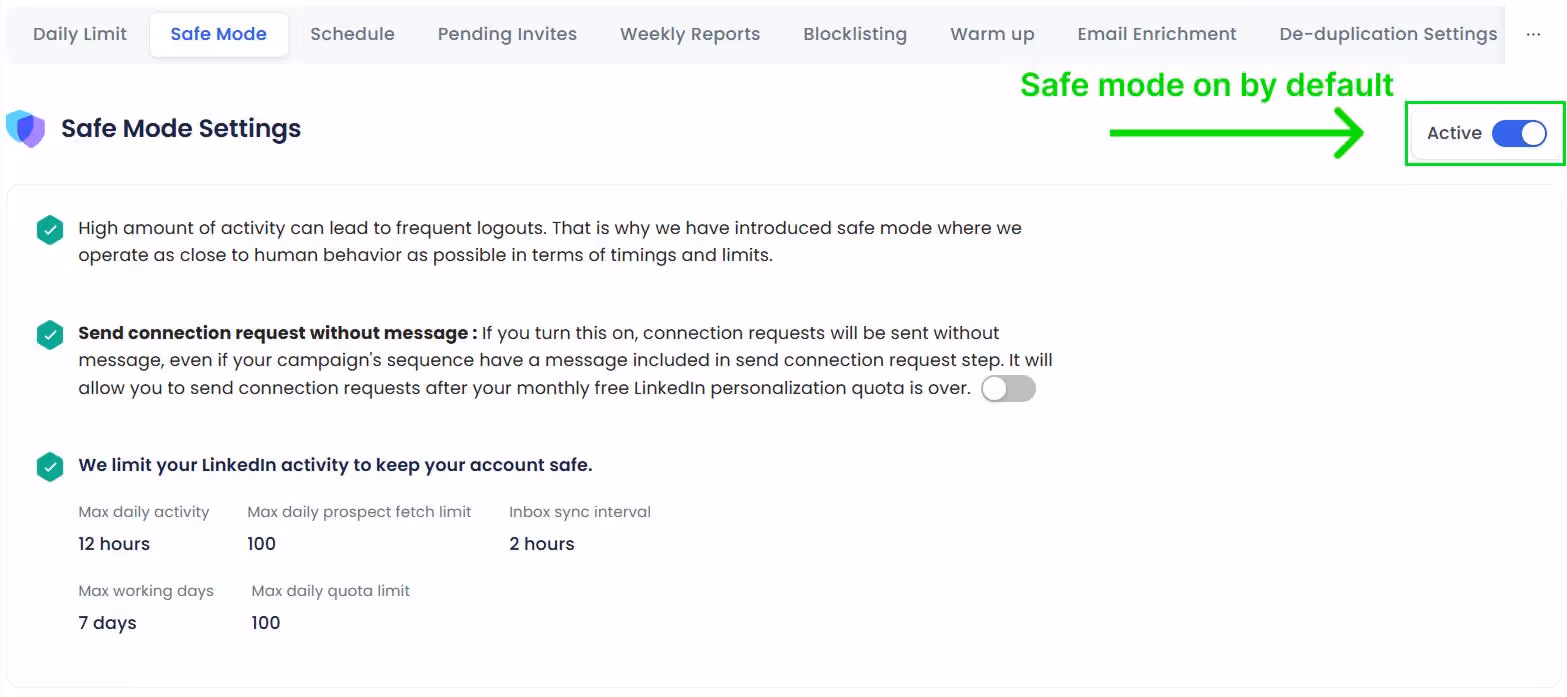Open the overflow ellipsis menu after the tabs

[1532, 34]
